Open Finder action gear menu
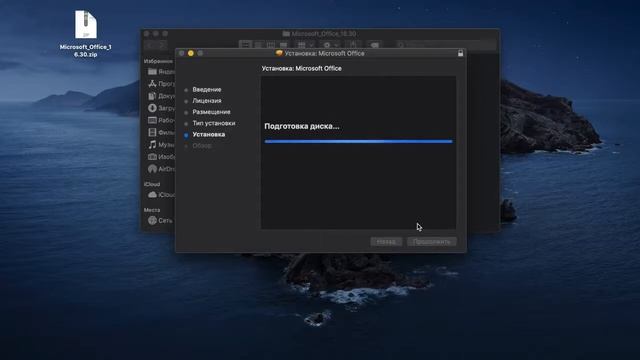The height and width of the screenshot is (360, 640). pyautogui.click(x=331, y=44)
